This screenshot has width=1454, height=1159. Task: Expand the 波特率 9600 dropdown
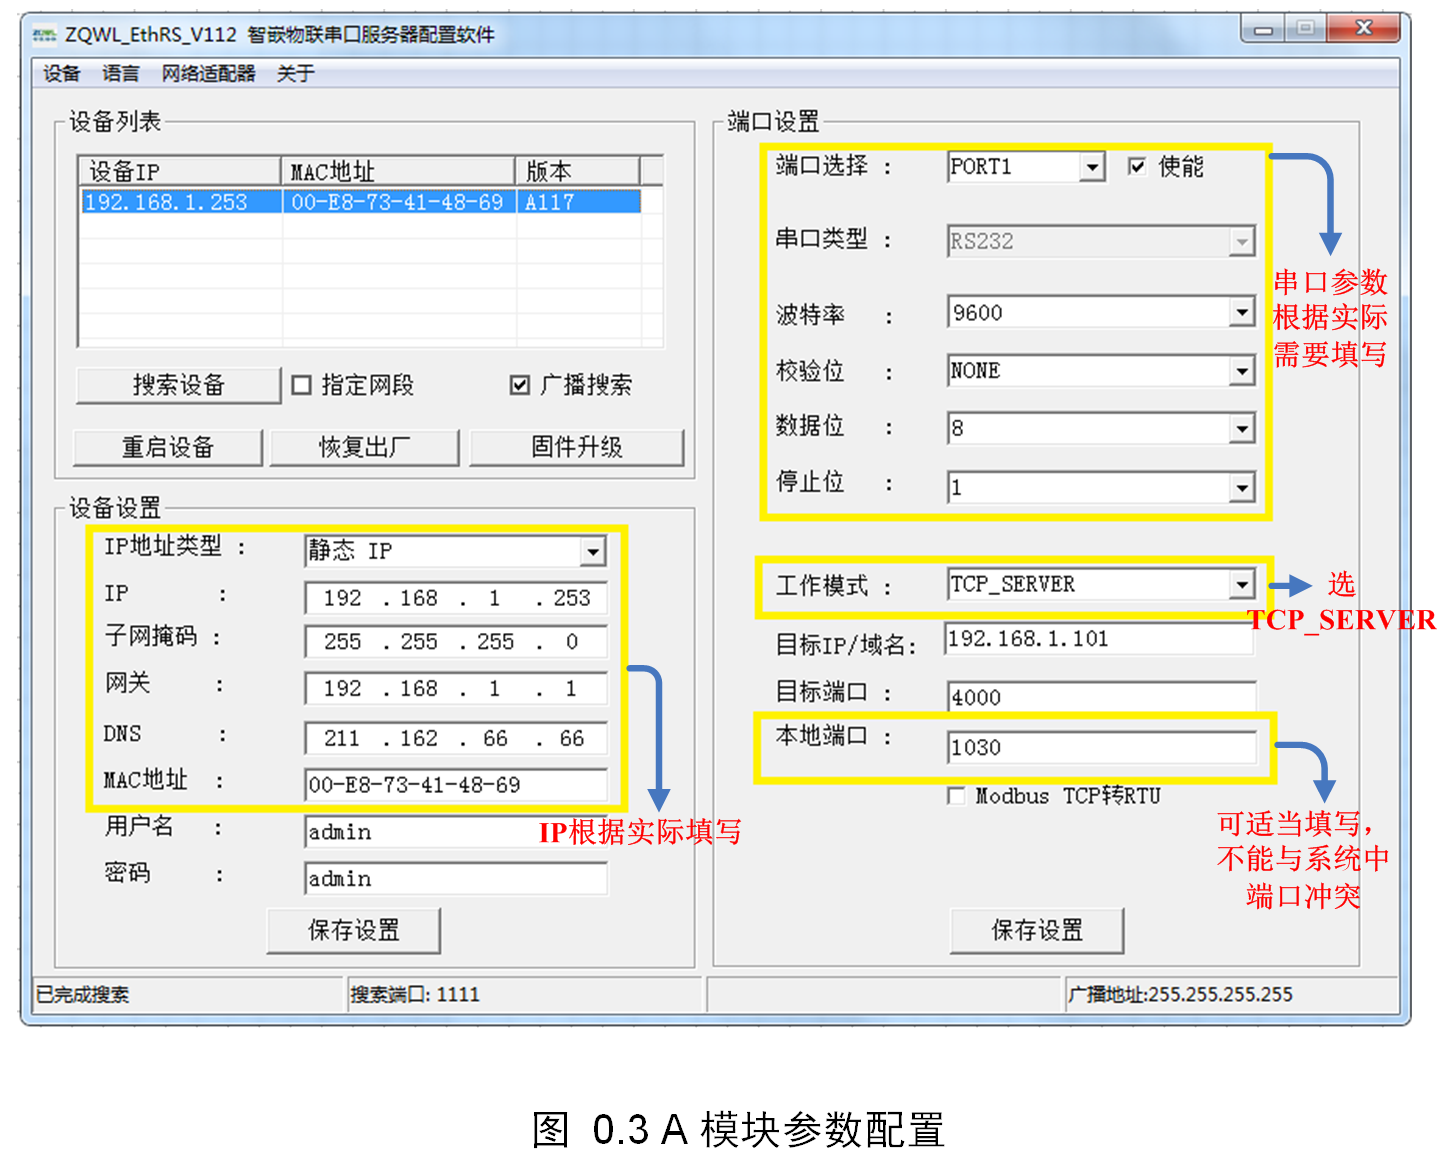pos(1241,313)
